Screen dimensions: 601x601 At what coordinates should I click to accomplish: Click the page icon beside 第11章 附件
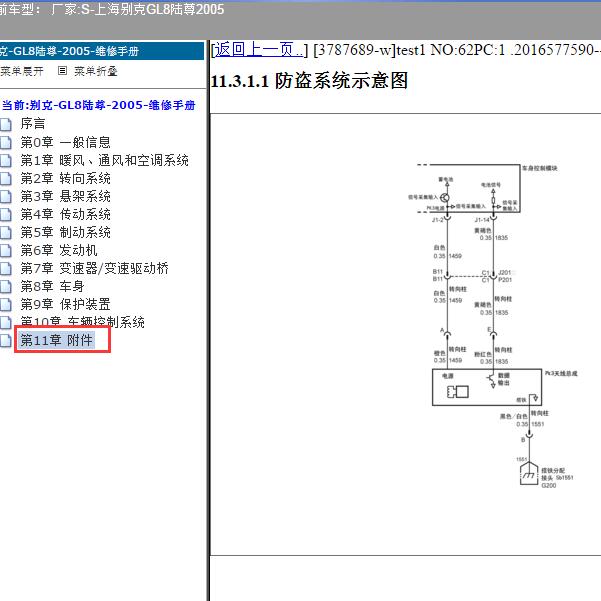tap(5, 340)
